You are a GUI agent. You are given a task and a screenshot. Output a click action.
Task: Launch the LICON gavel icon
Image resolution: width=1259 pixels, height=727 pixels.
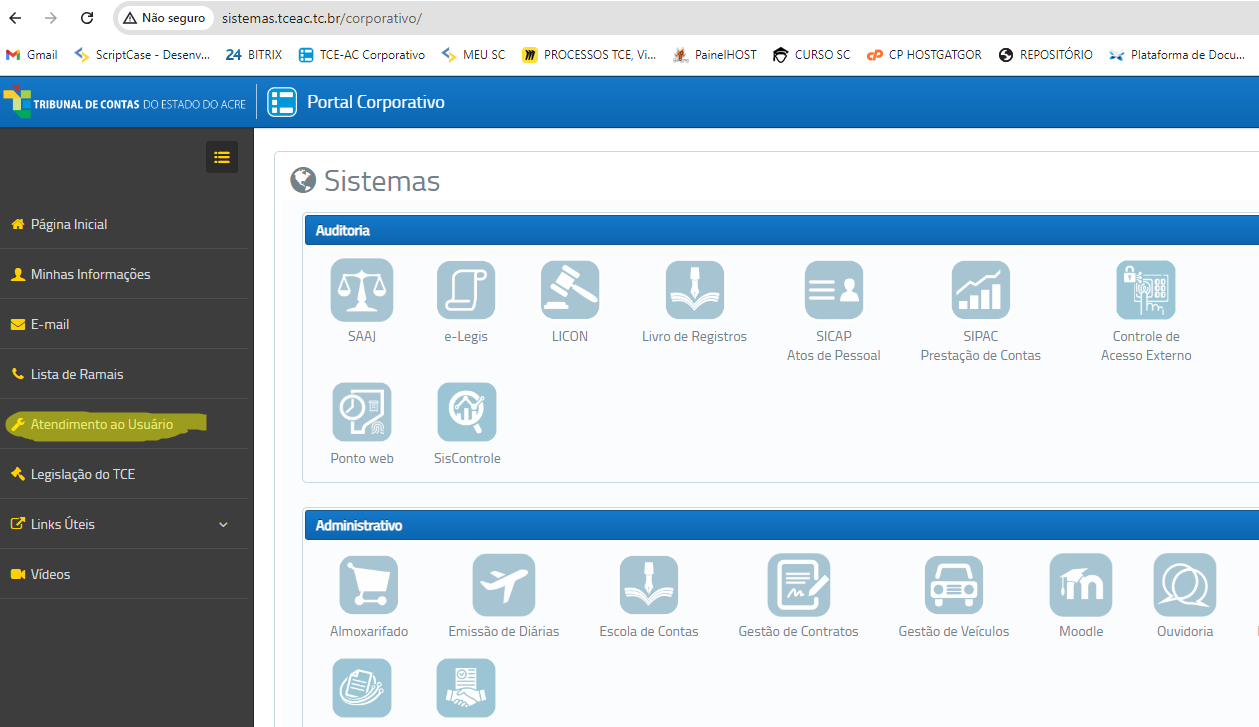click(x=570, y=290)
